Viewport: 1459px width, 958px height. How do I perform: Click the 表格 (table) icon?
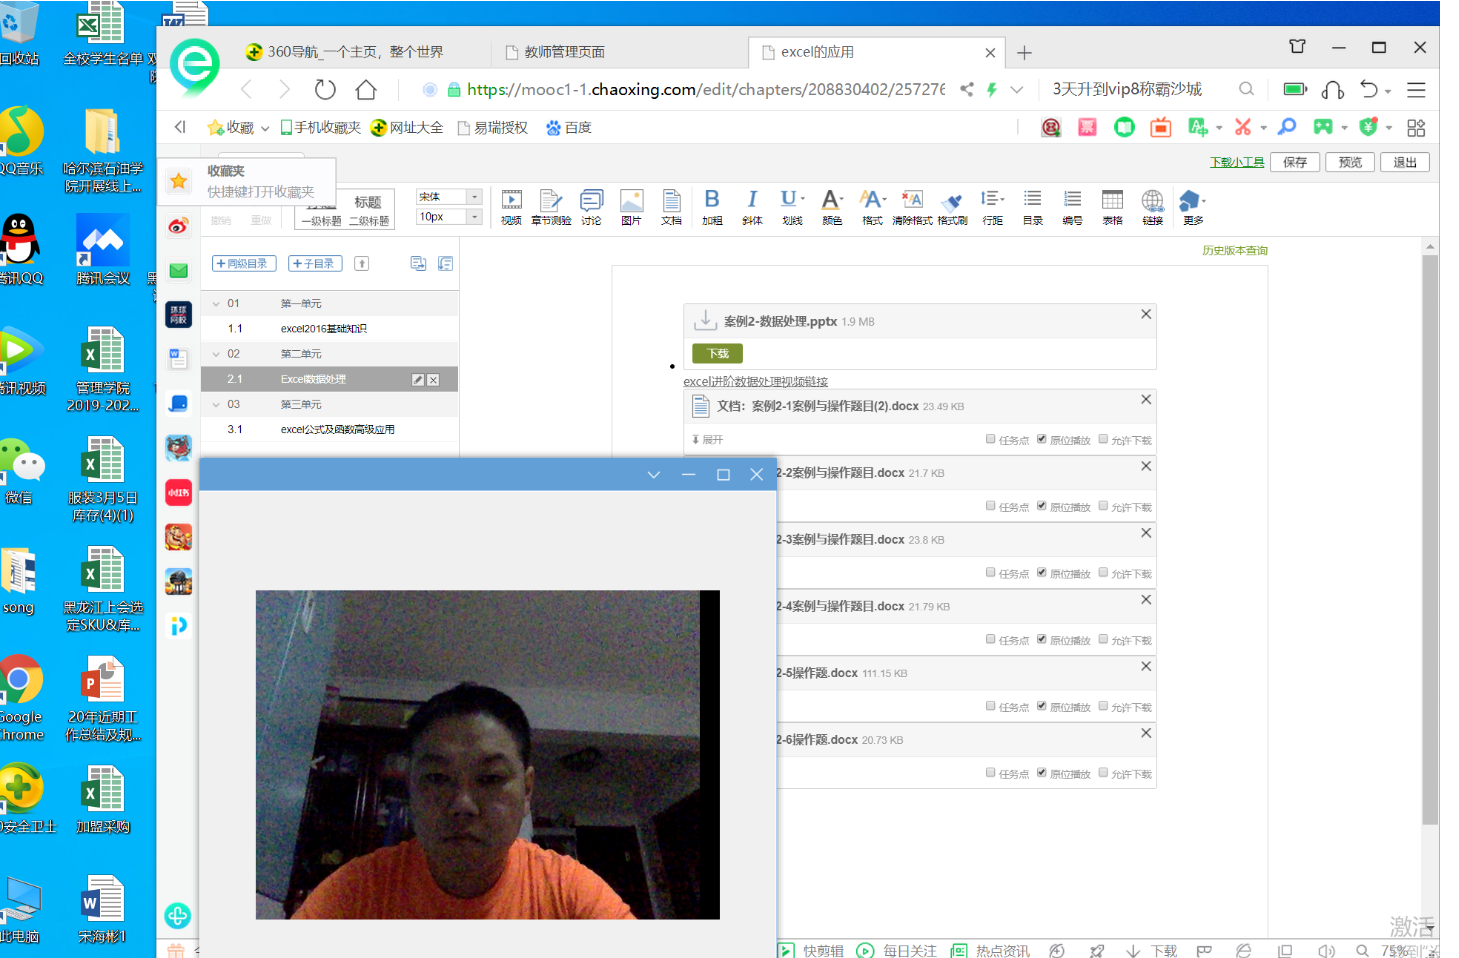[1112, 205]
